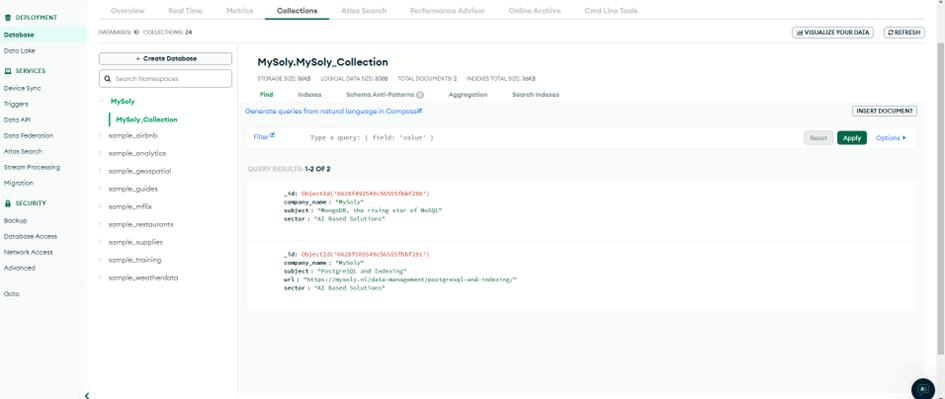Expand the sample_mflix database
This screenshot has height=399, width=945.
pyautogui.click(x=101, y=206)
